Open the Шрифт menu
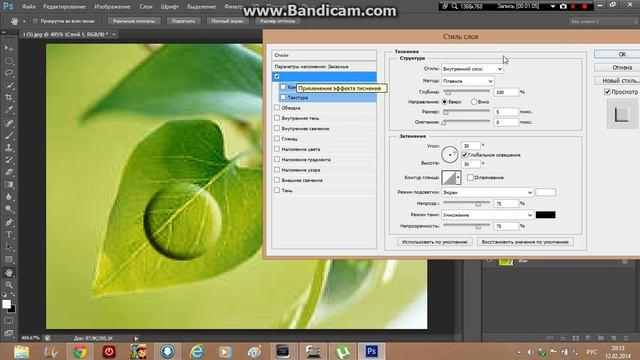640x360 pixels. (170, 7)
